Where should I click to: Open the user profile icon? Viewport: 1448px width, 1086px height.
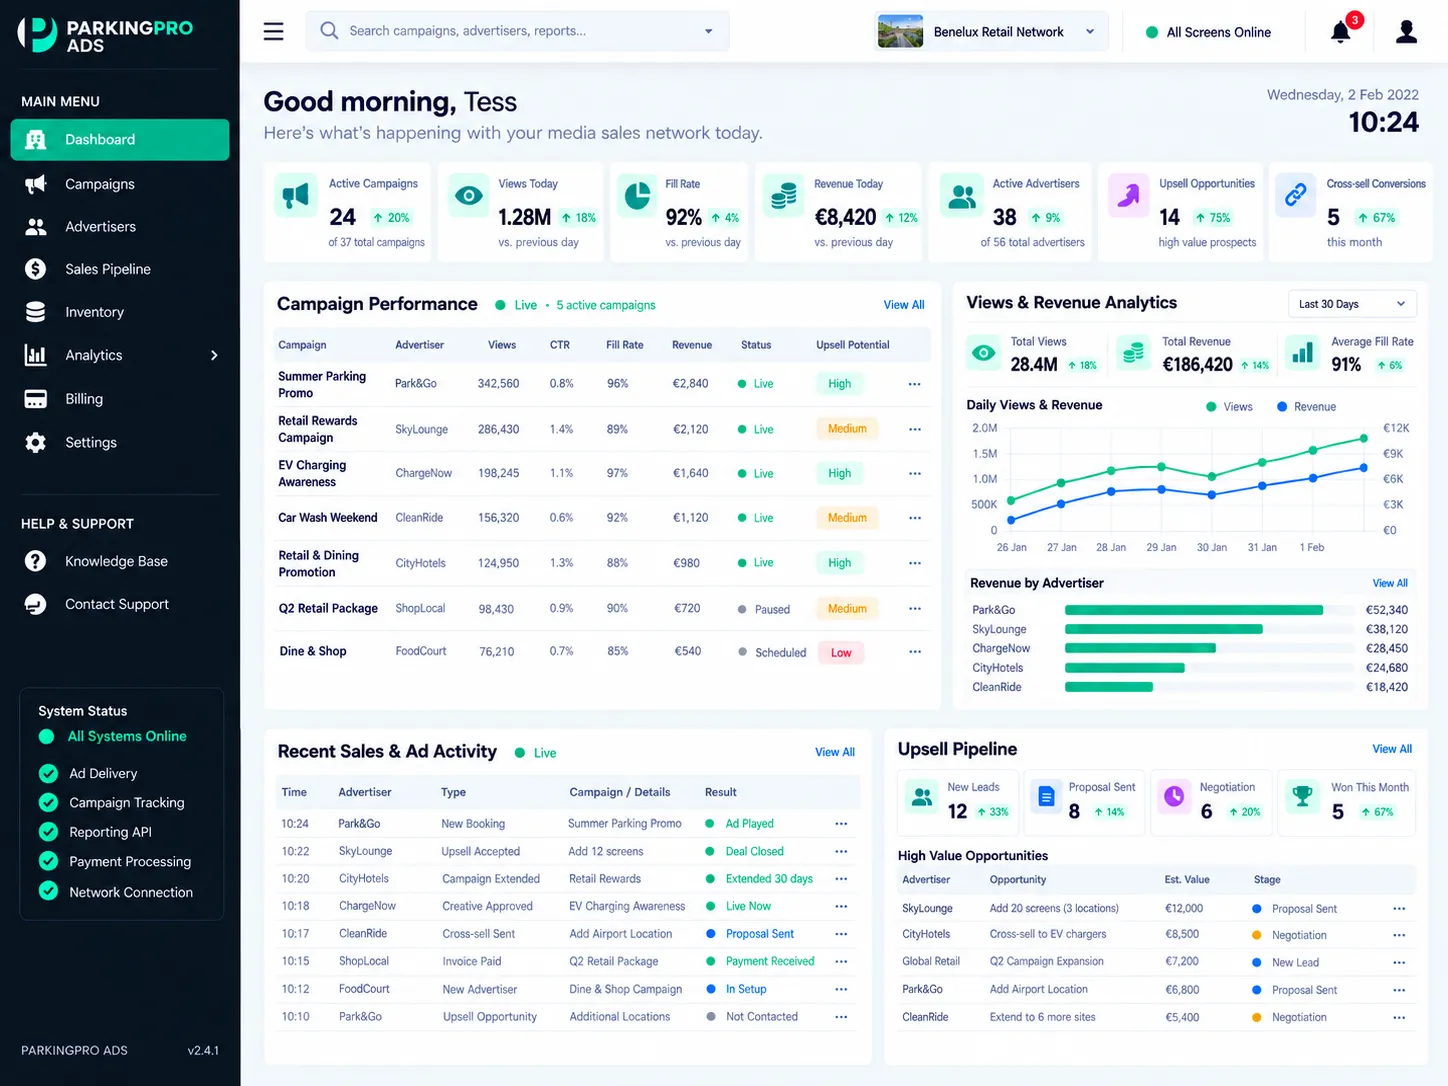(1406, 32)
